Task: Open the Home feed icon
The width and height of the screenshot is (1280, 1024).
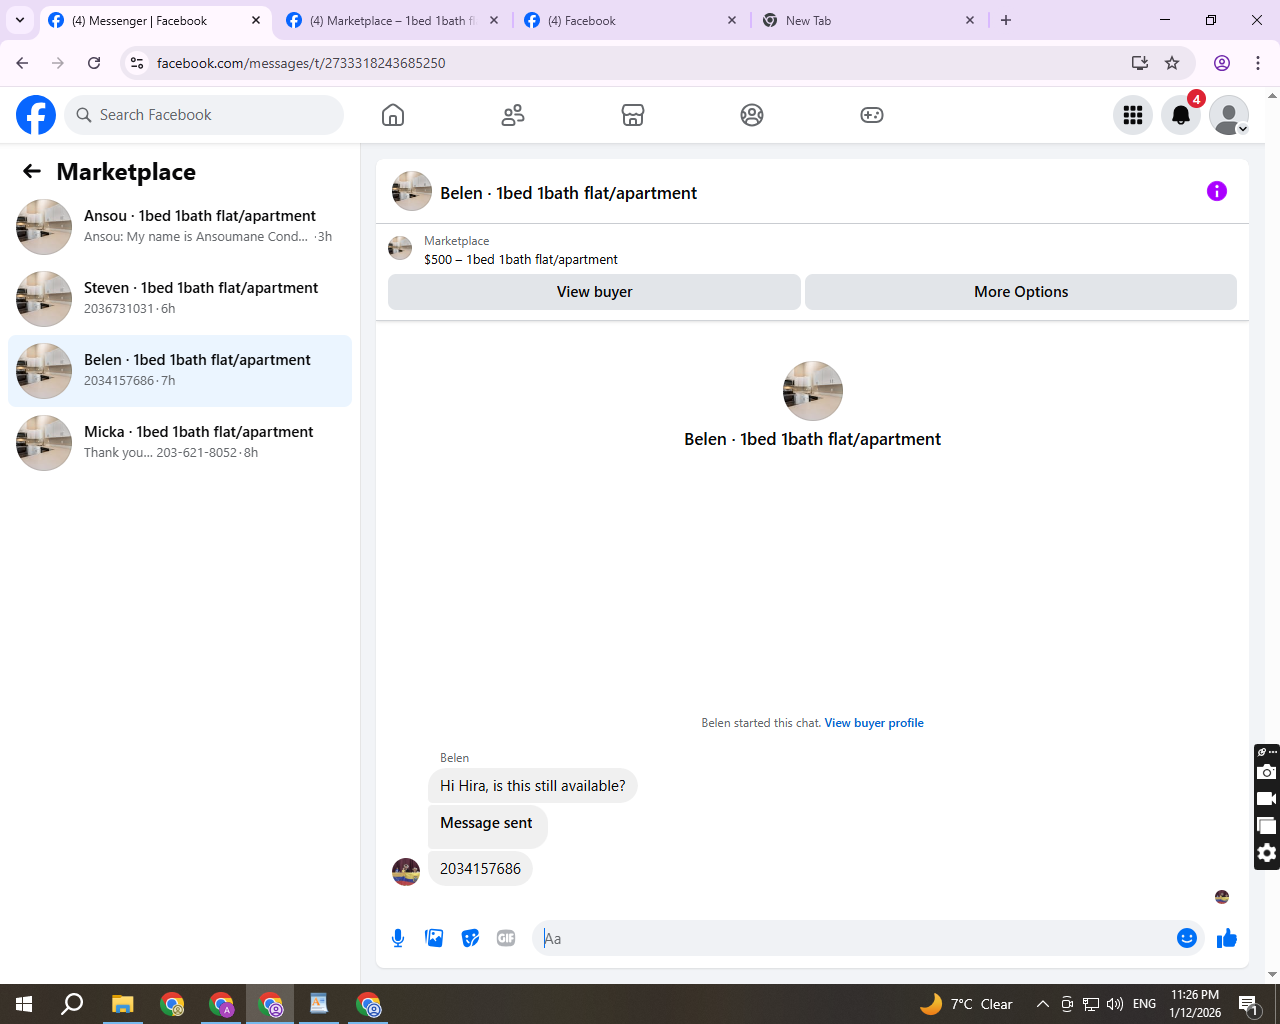Action: coord(393,115)
